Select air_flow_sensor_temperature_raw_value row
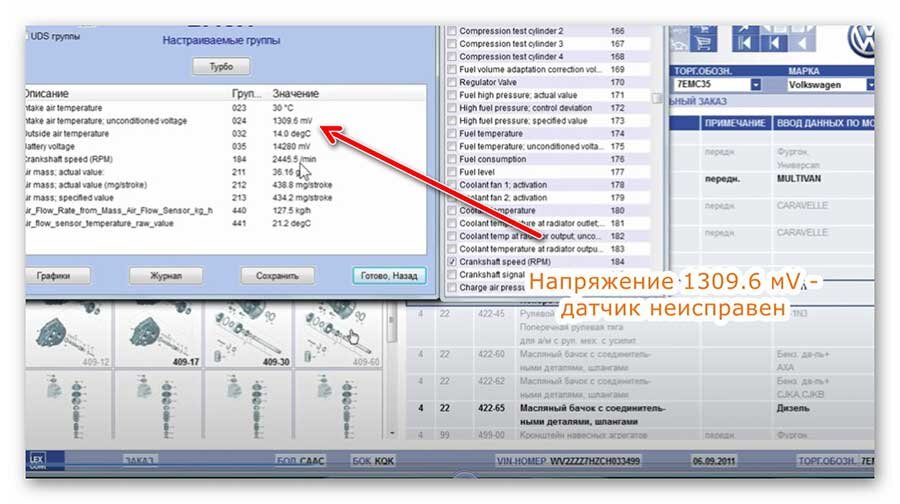 point(226,223)
